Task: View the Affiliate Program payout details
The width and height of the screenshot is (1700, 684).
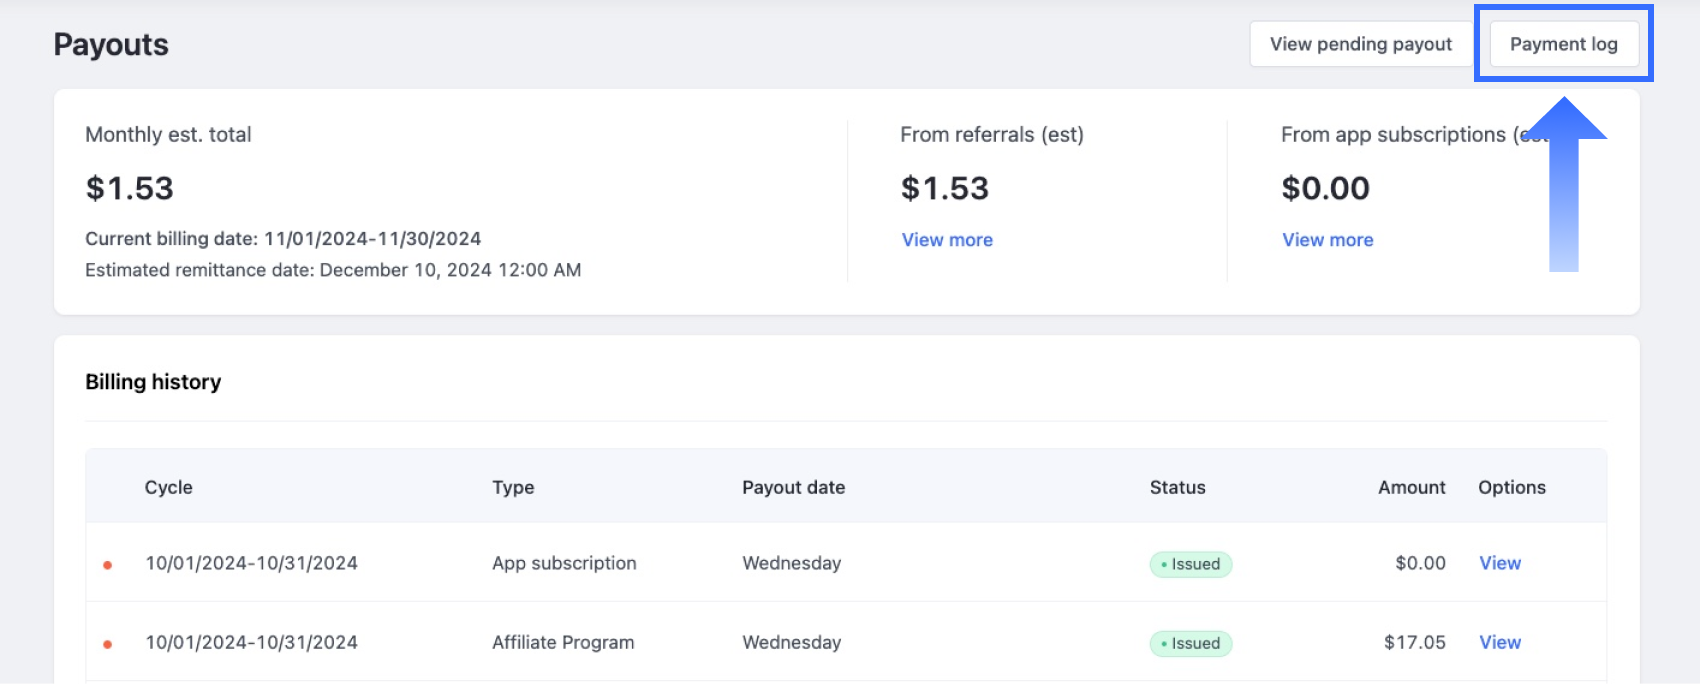Action: (1499, 642)
